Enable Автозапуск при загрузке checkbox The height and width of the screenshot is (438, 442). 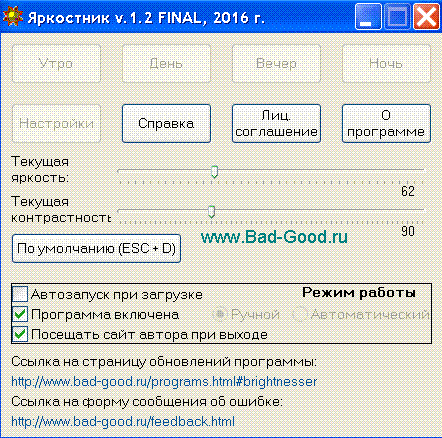[20, 294]
